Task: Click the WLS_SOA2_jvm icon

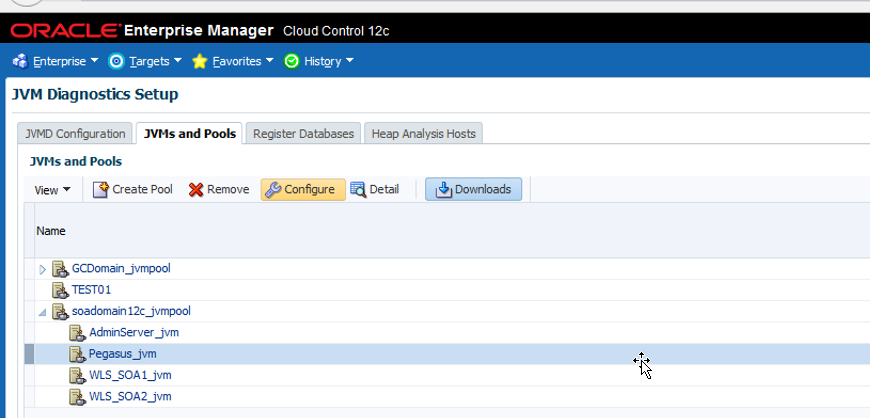Action: coord(77,397)
